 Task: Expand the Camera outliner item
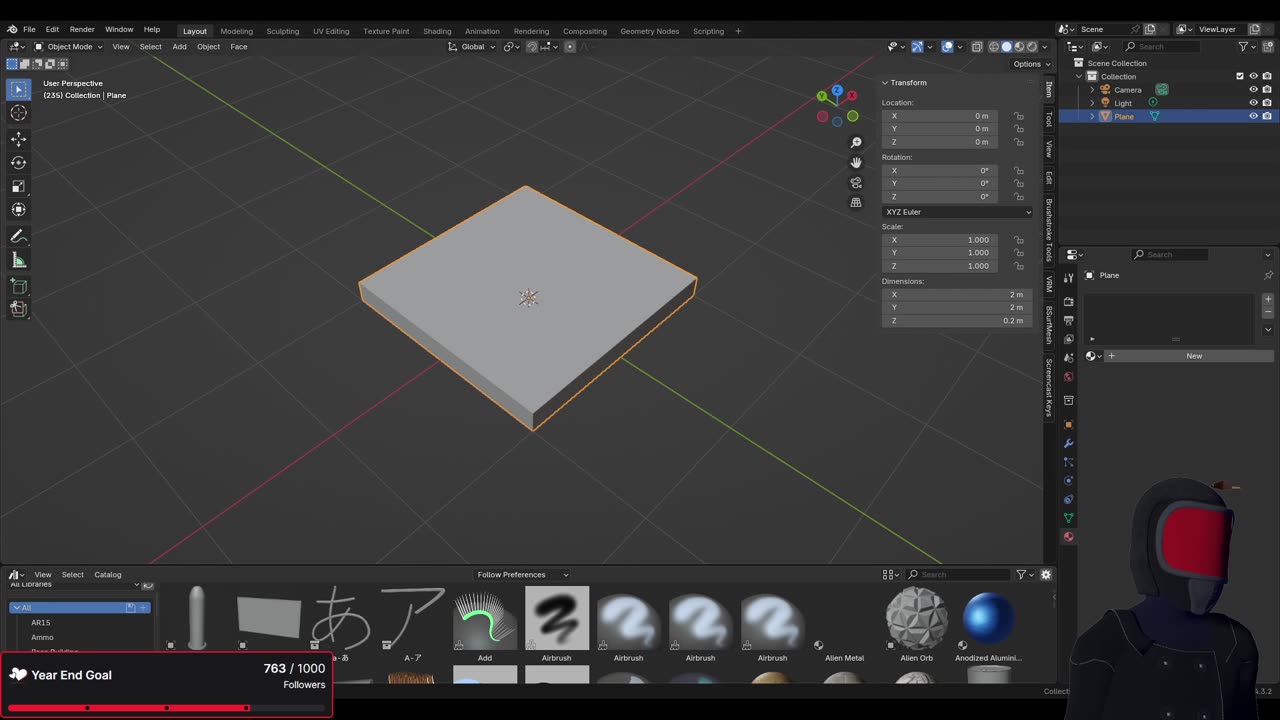(1092, 90)
